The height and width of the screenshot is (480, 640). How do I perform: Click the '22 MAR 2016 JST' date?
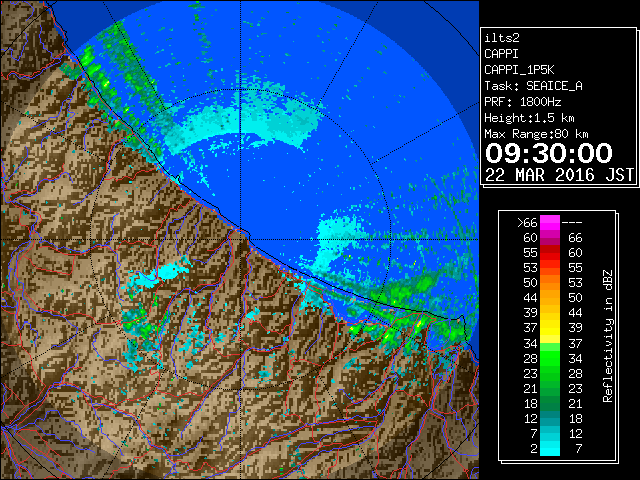[x=560, y=175]
